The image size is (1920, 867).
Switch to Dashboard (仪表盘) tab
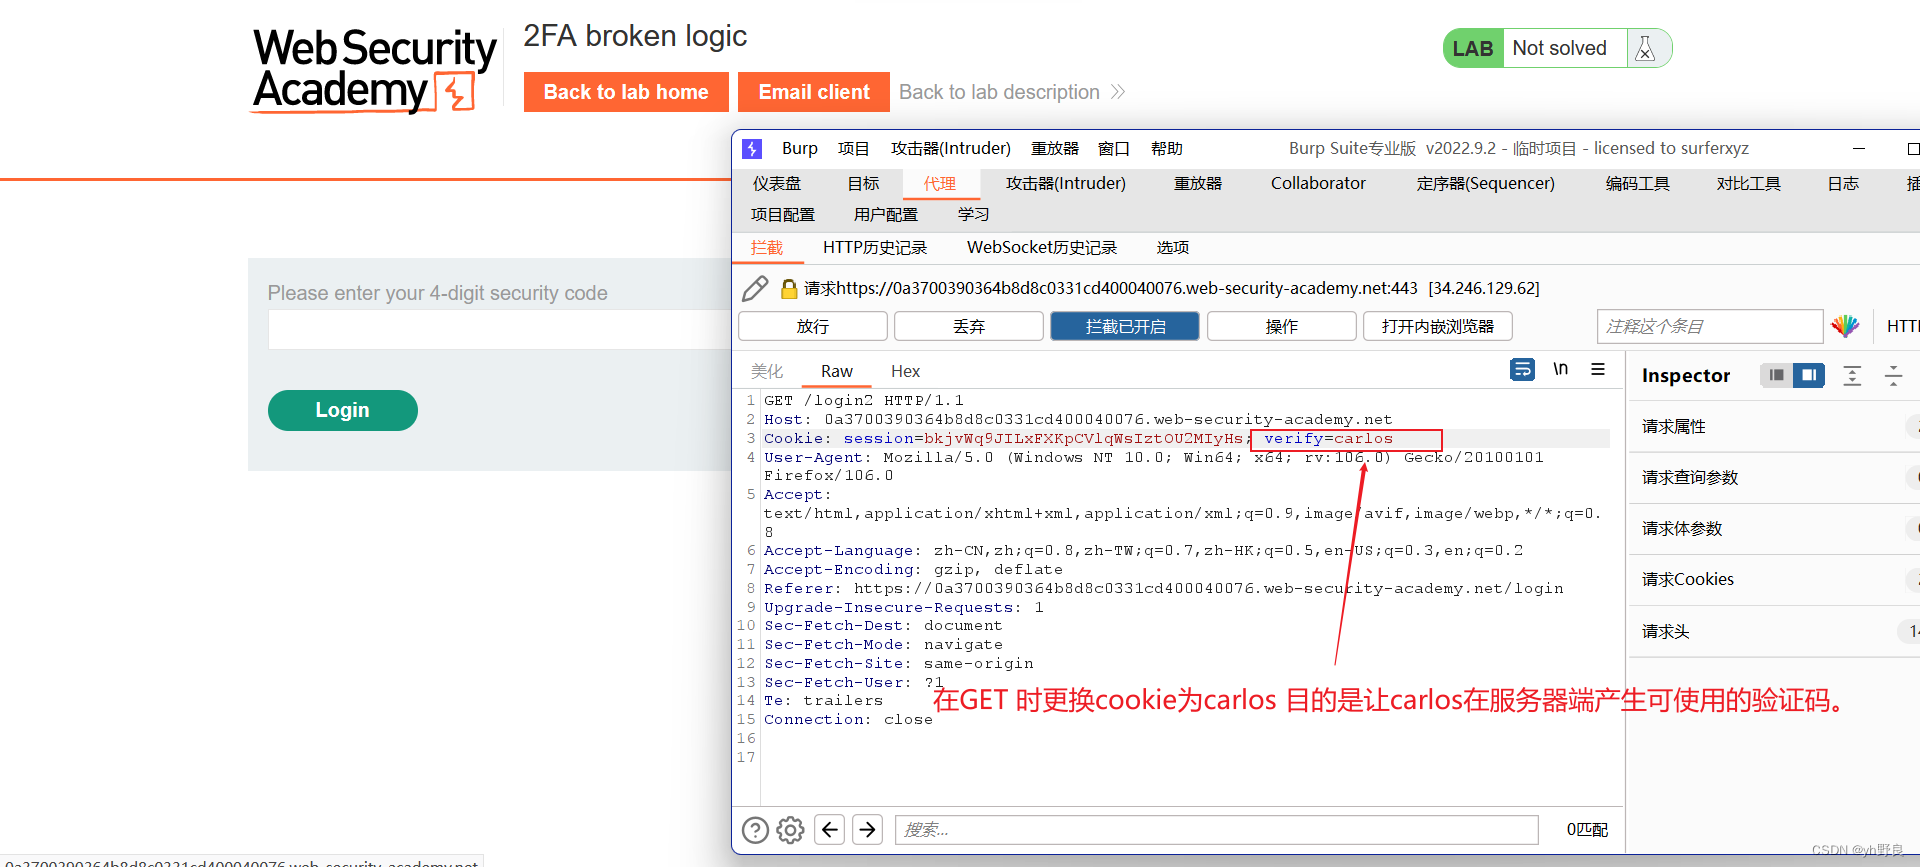(777, 184)
